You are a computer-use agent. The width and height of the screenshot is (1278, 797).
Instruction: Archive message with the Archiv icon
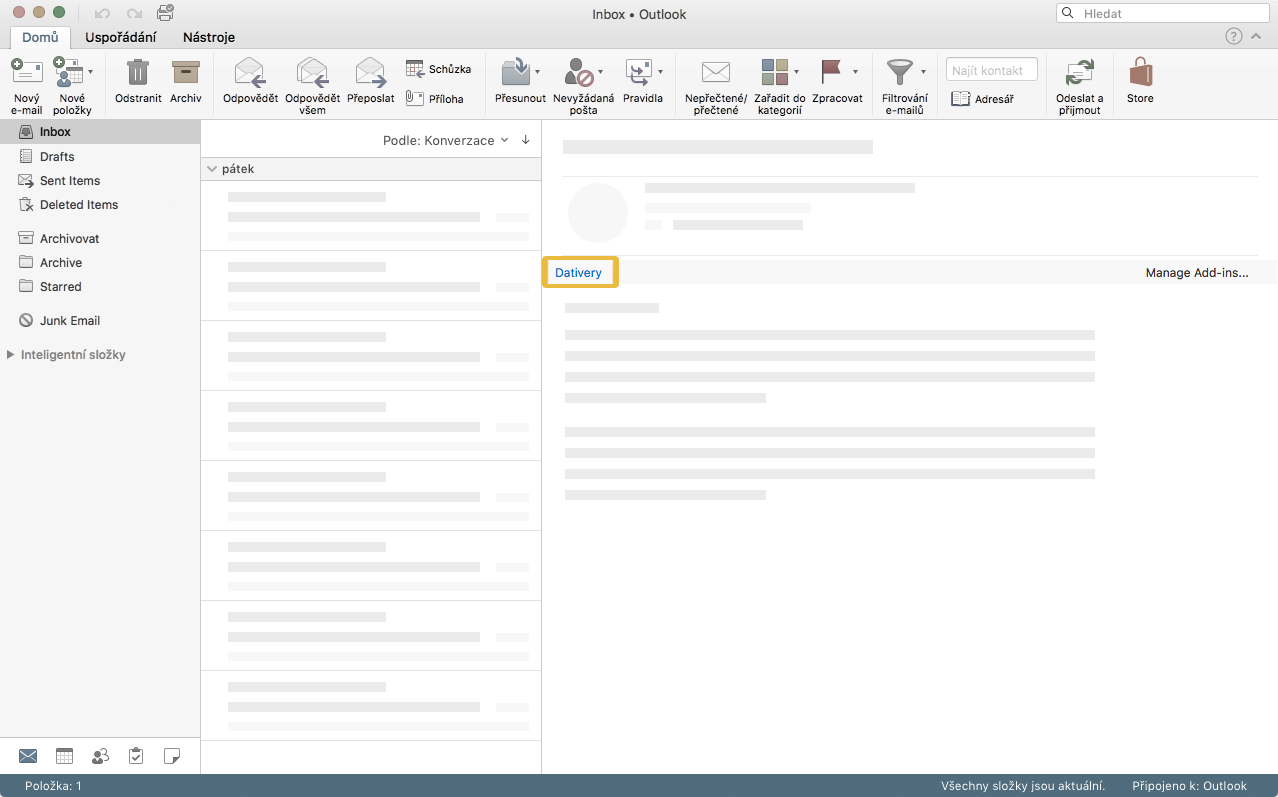[186, 73]
